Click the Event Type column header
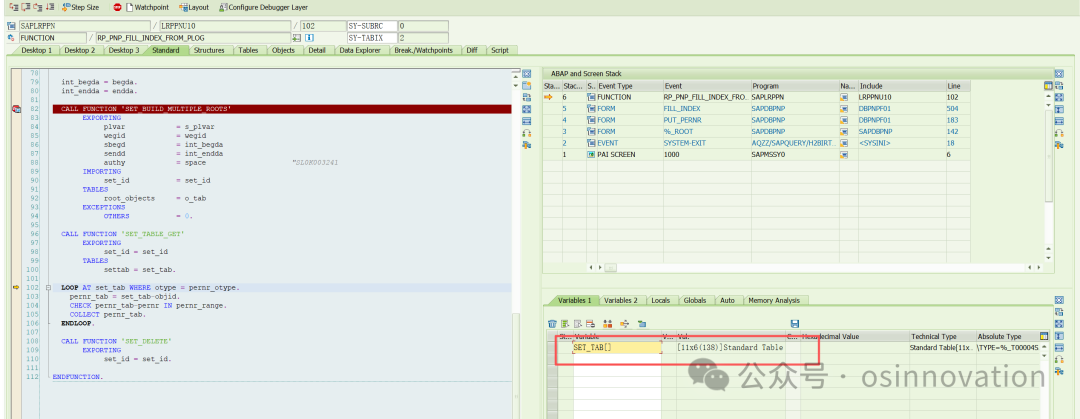 click(x=630, y=86)
